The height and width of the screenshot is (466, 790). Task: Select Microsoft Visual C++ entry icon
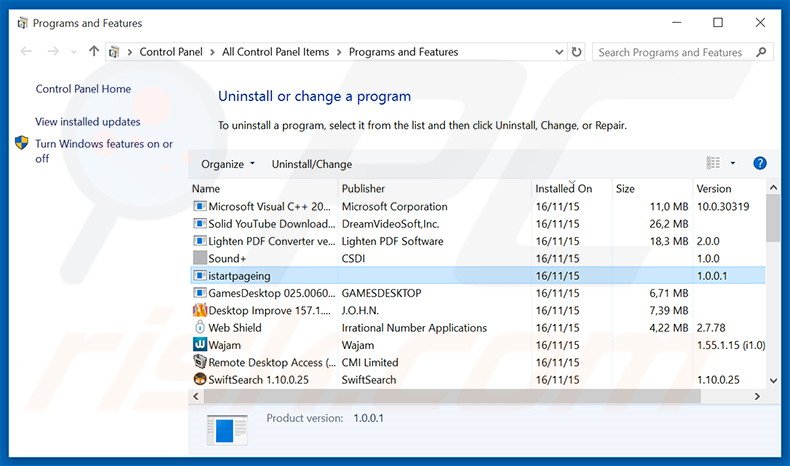coord(200,207)
